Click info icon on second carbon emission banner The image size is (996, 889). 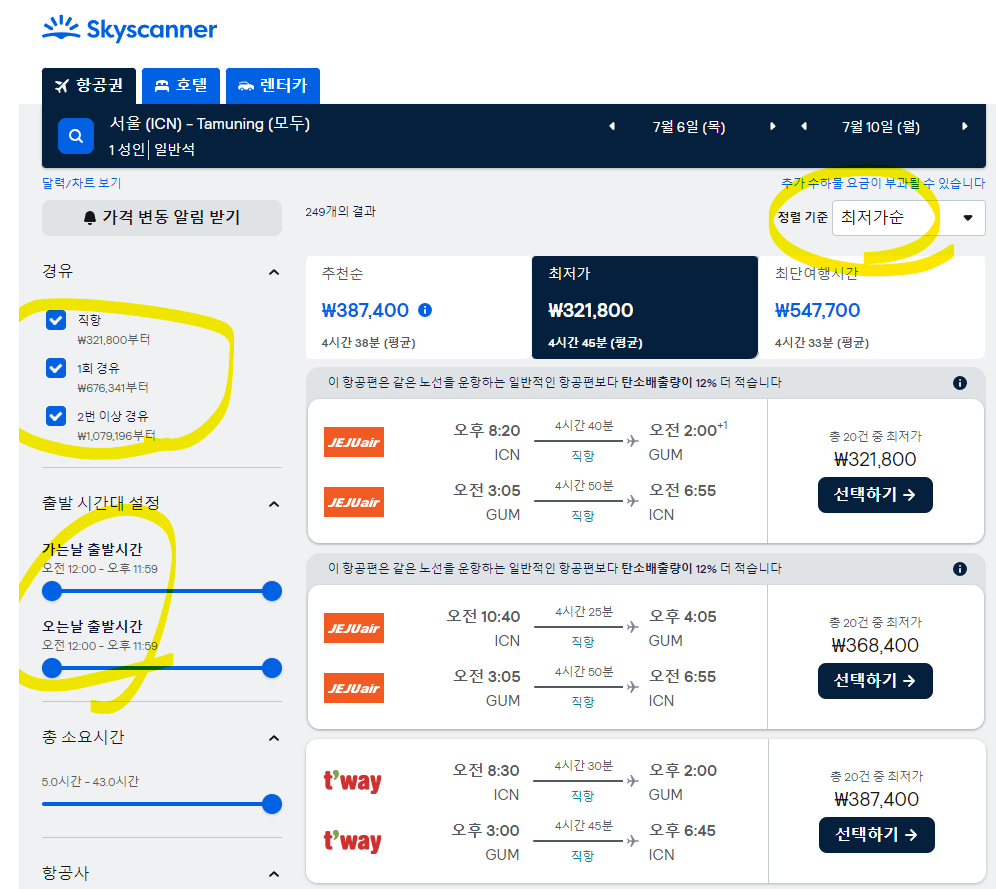pos(960,569)
